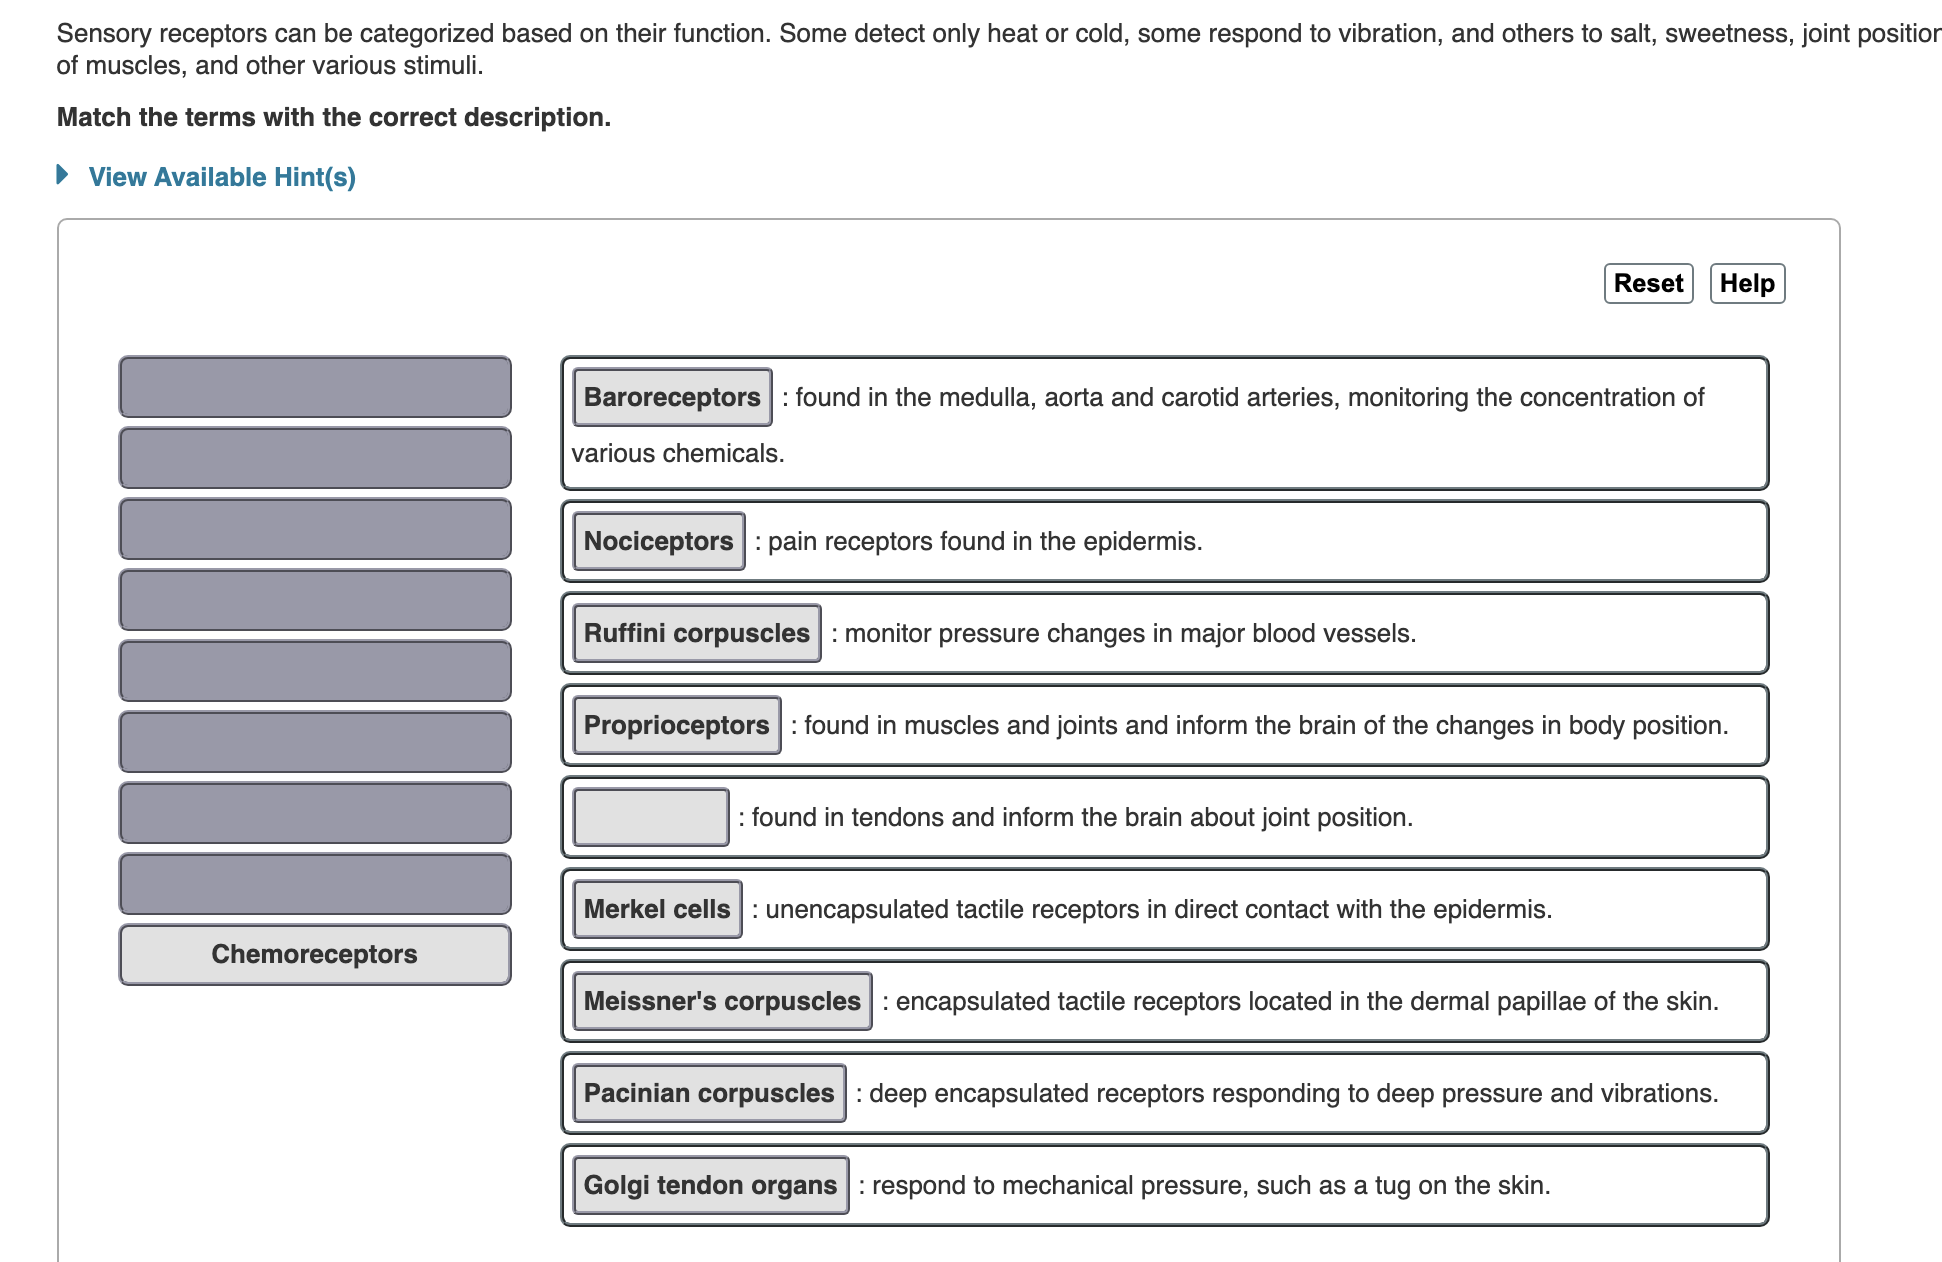Click the Nociceptors answer chip
This screenshot has height=1262, width=1942.
tap(657, 541)
